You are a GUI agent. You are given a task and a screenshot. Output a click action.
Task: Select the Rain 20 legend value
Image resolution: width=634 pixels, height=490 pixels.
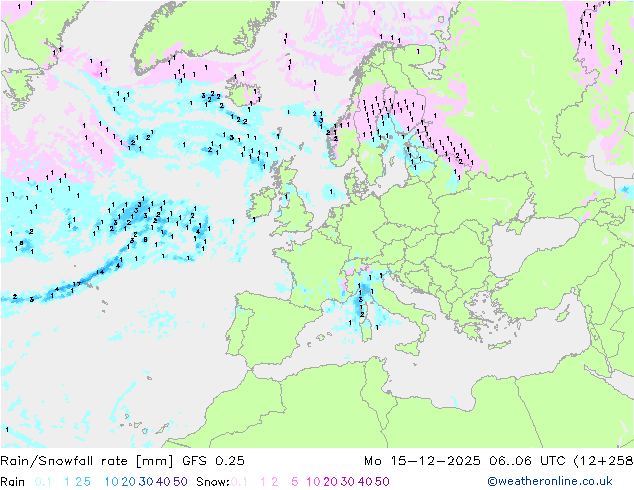(x=129, y=482)
